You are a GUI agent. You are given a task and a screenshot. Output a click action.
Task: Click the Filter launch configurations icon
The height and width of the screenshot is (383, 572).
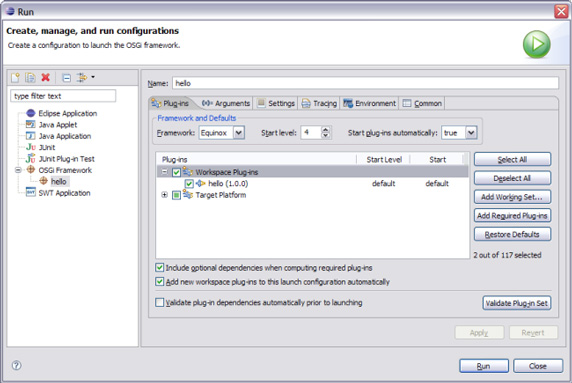click(x=82, y=77)
